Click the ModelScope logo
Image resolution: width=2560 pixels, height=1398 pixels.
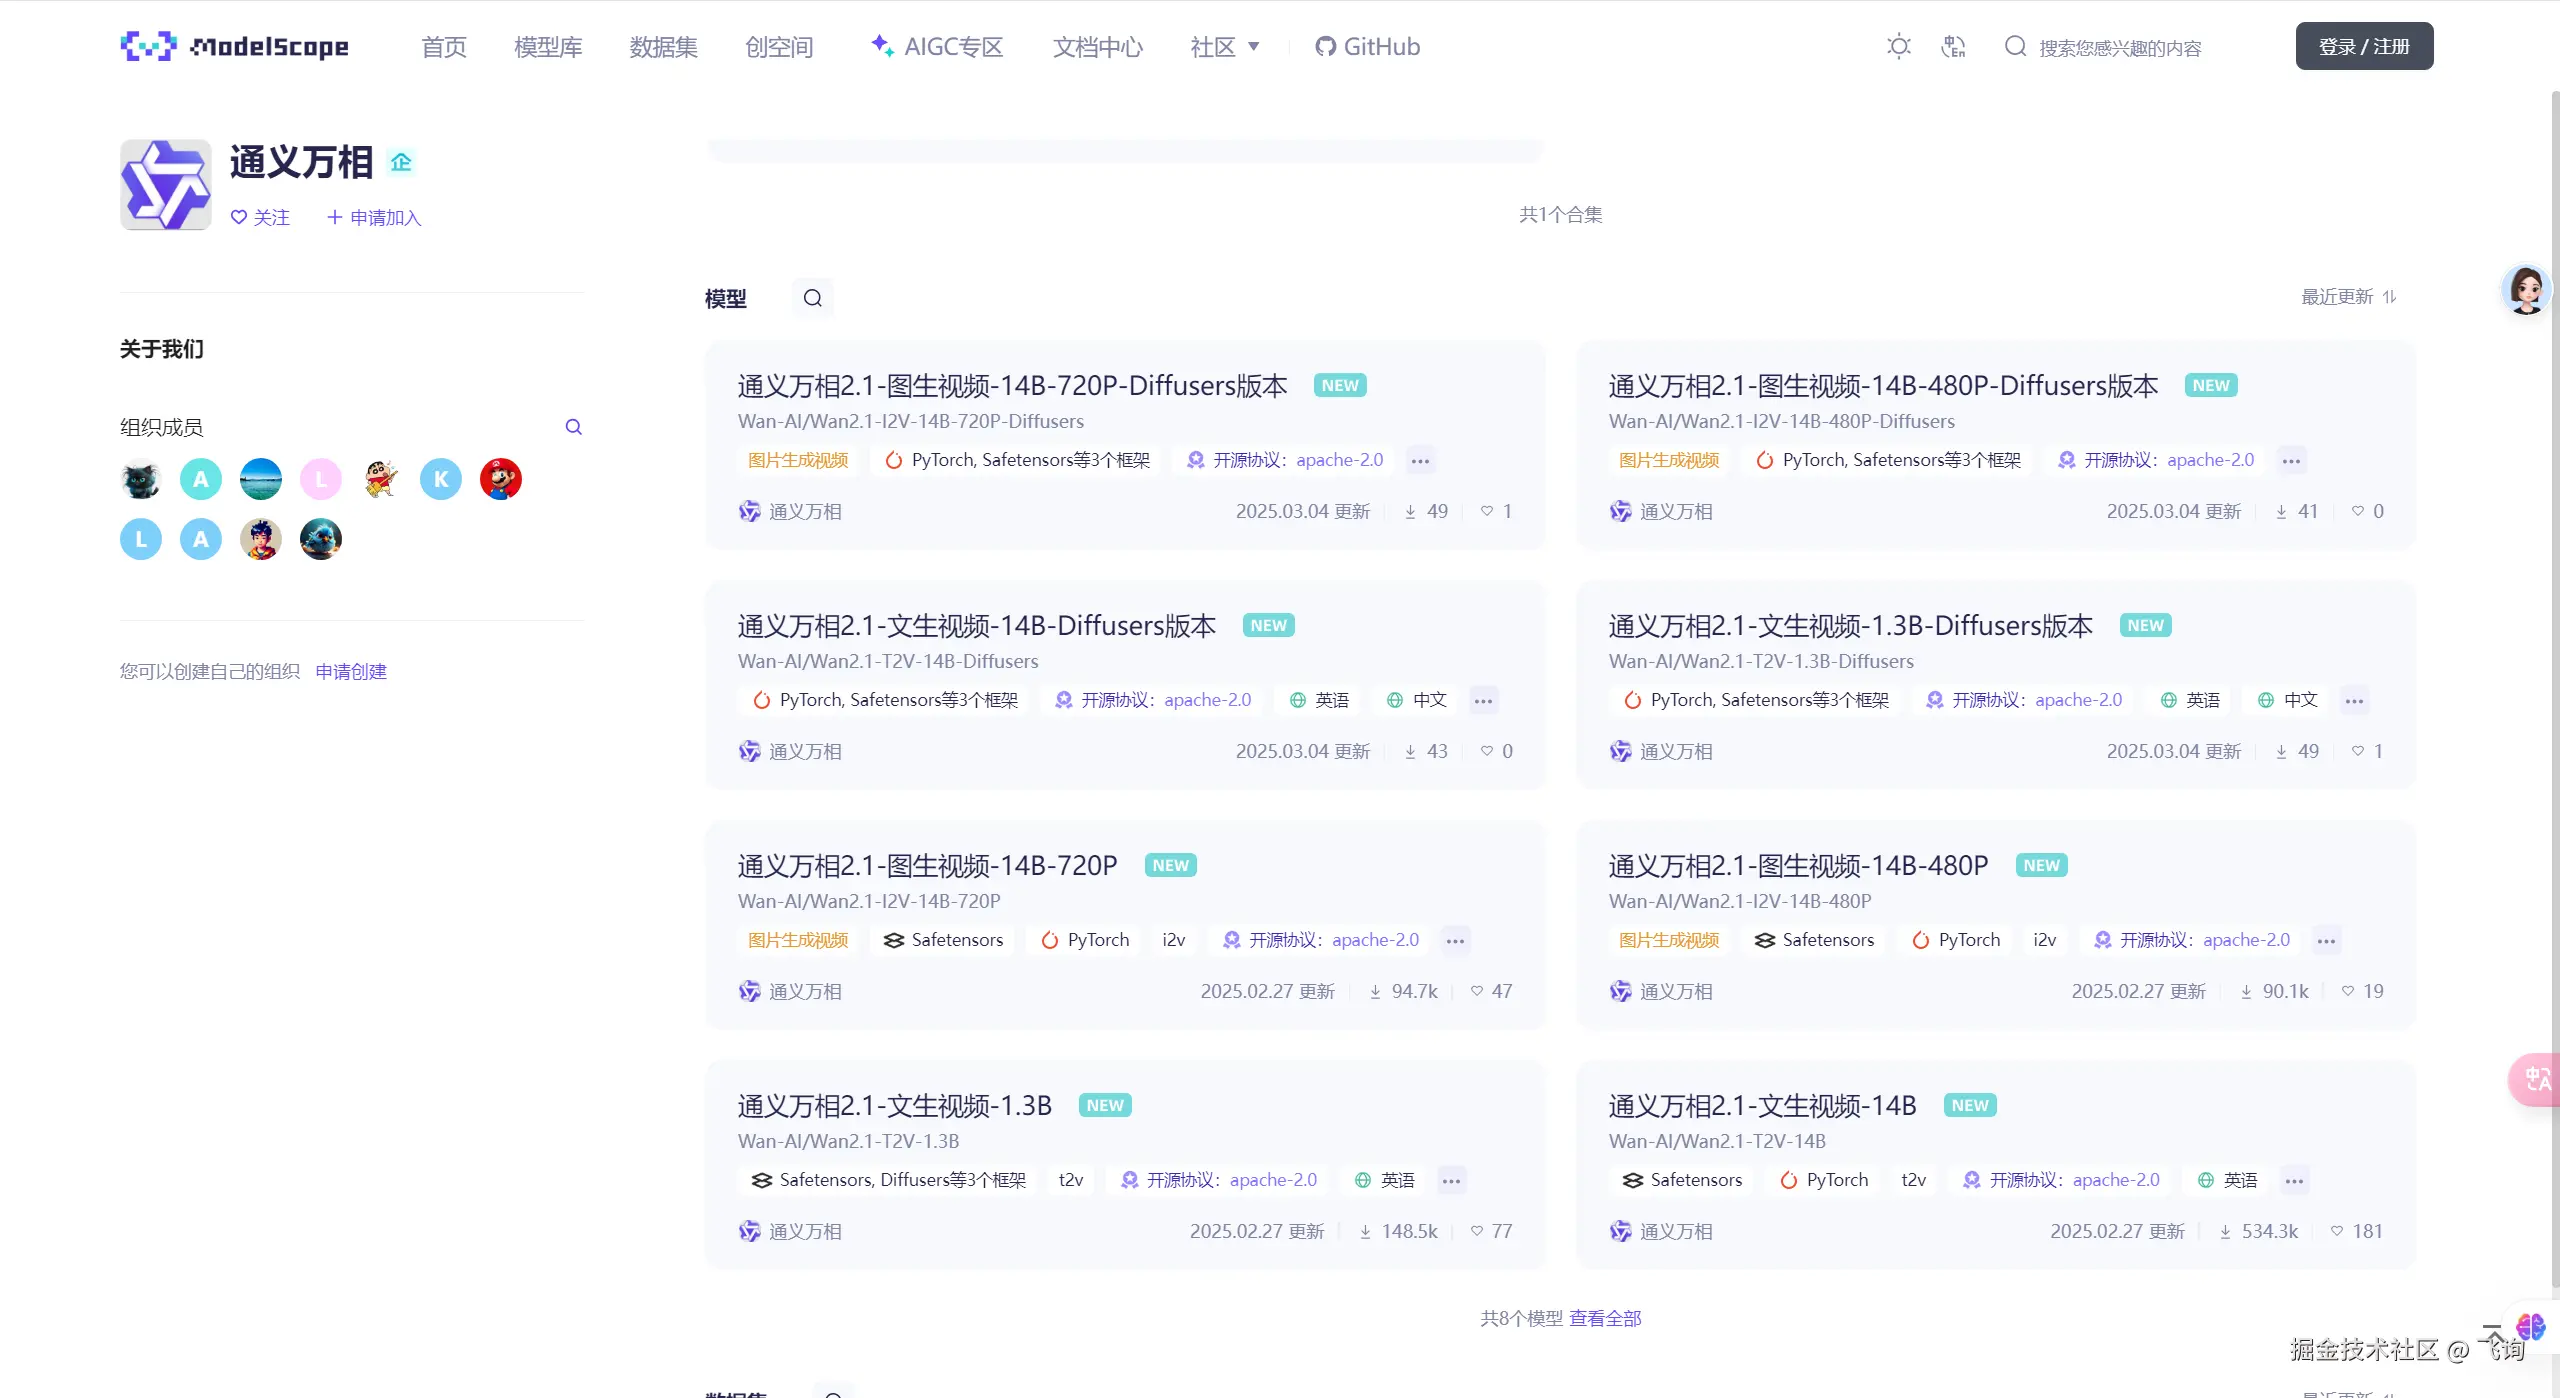pyautogui.click(x=235, y=46)
